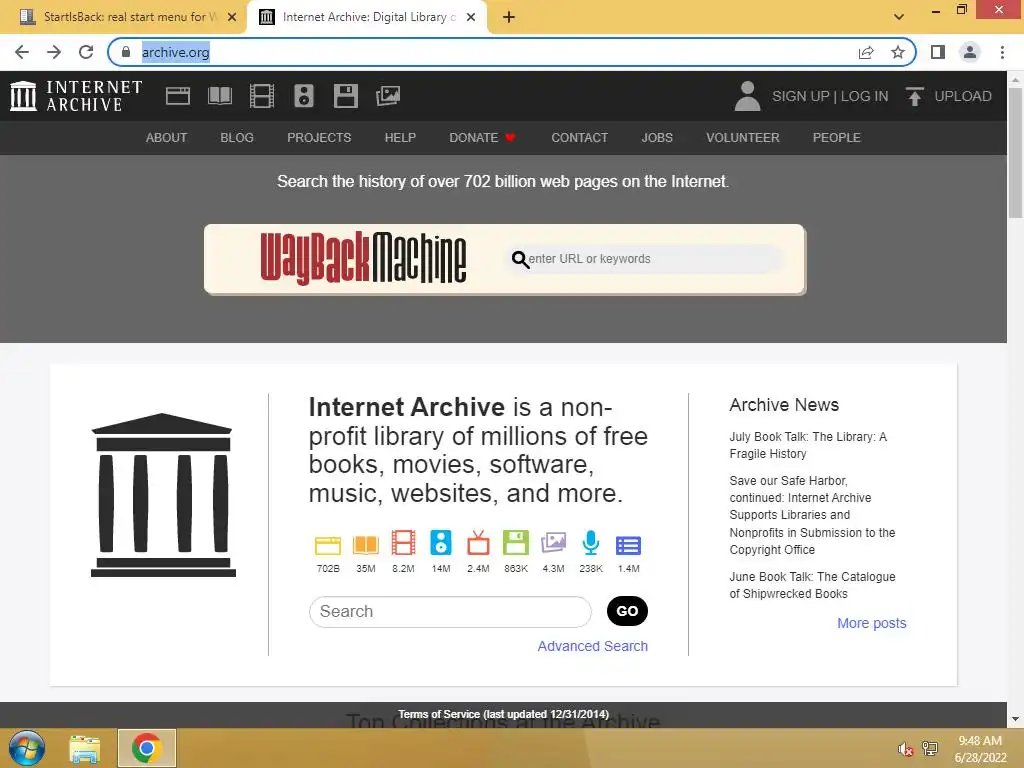1024x768 pixels.
Task: Close the StartIsBack tab
Action: [232, 17]
